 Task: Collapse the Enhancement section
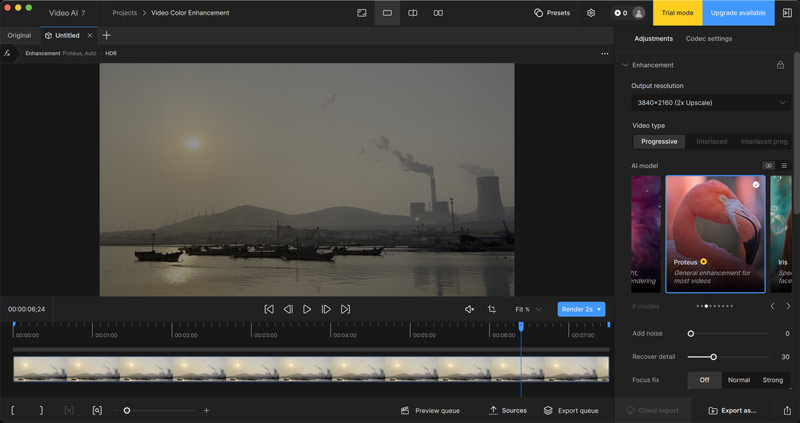(625, 65)
